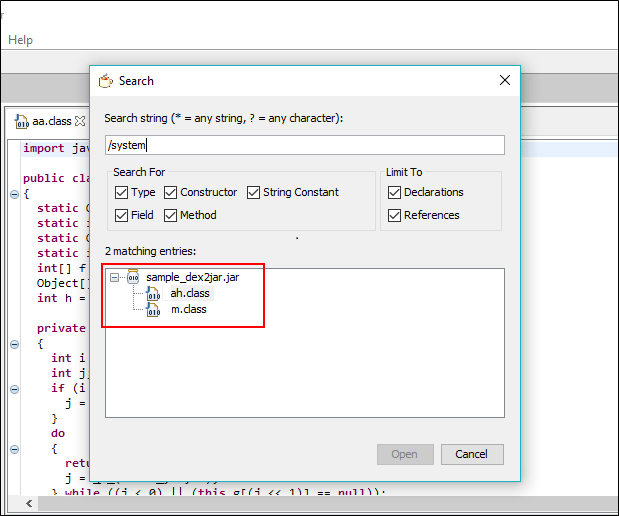Disable the String Constant option
Viewport: 619px width, 516px height.
coord(253,192)
